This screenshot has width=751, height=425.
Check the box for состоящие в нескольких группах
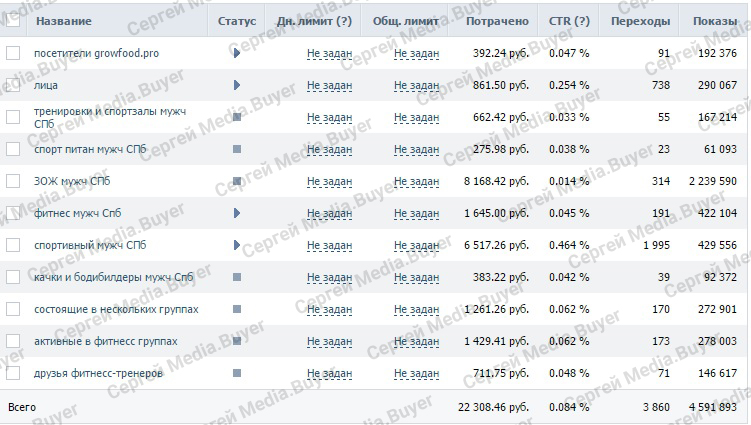(13, 309)
